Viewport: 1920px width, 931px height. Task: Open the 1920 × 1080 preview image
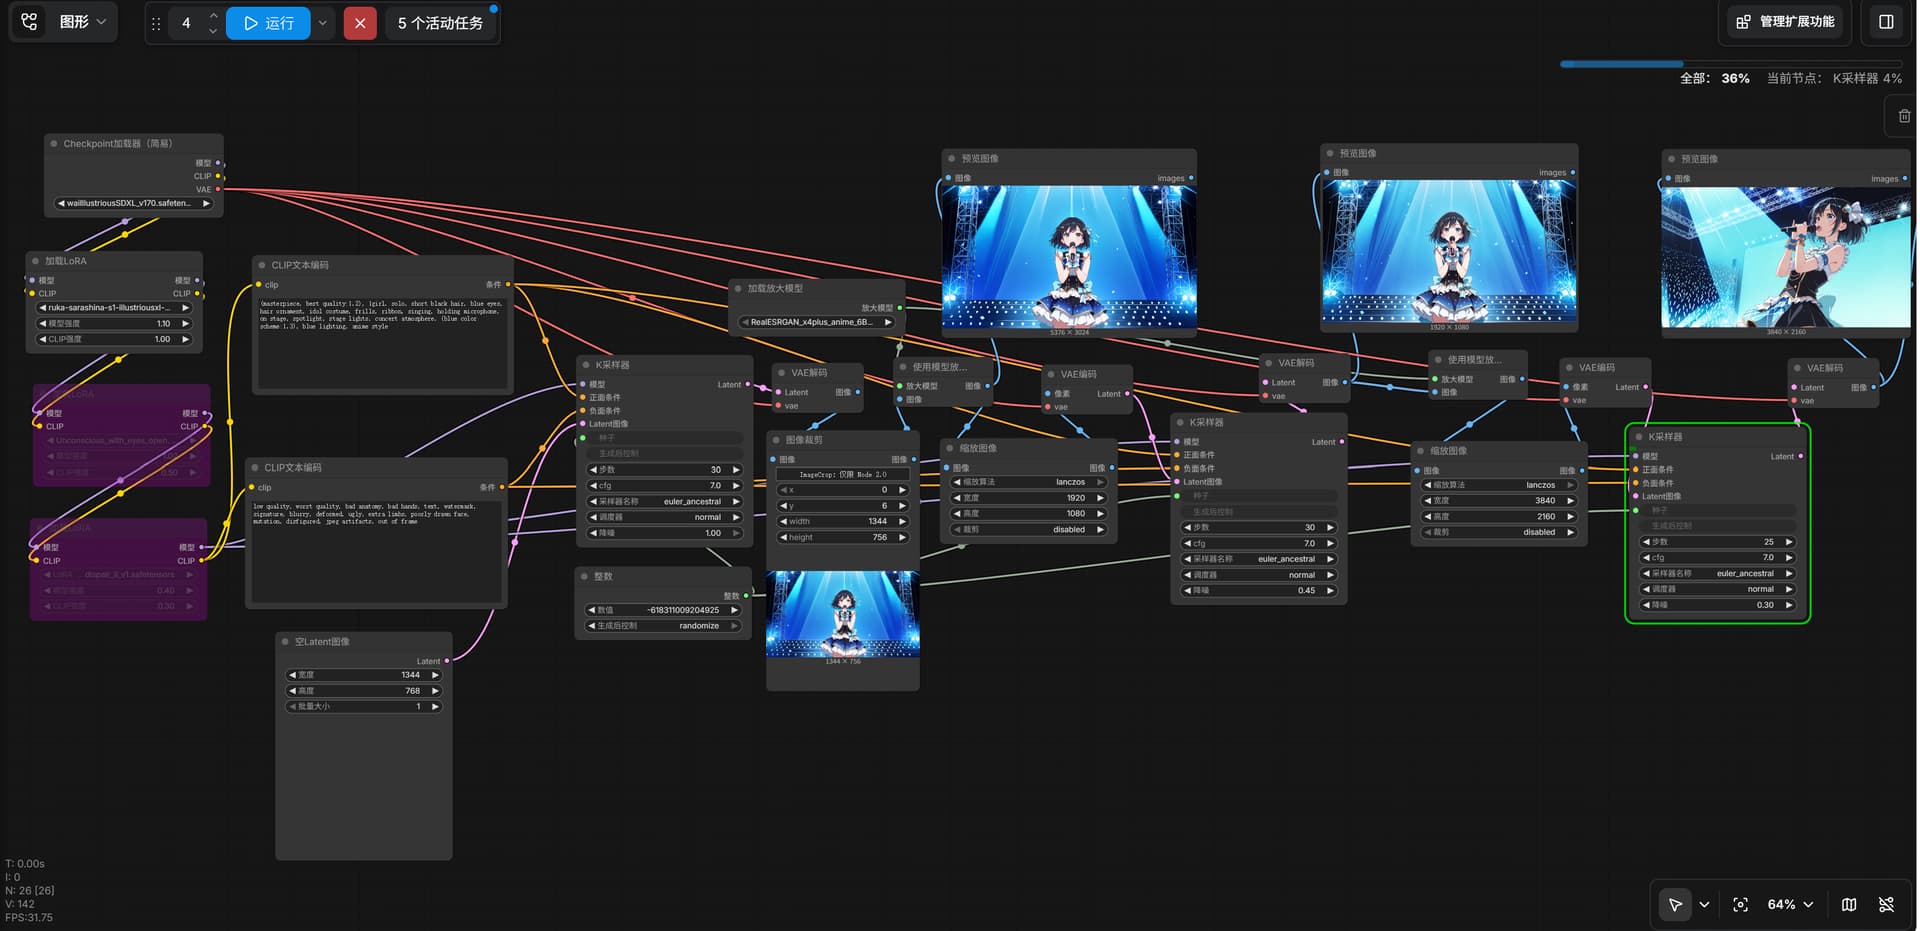pos(1449,252)
